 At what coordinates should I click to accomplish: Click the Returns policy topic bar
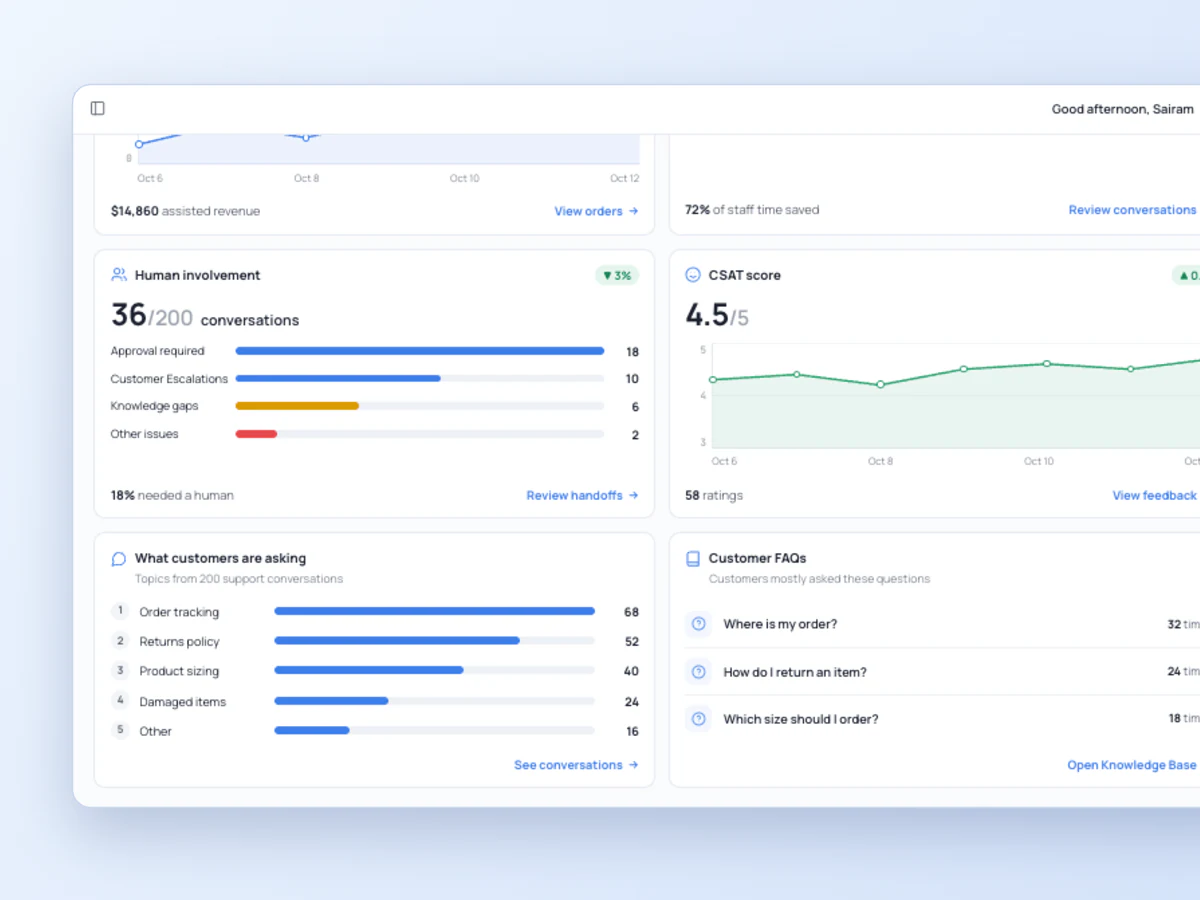(x=434, y=641)
